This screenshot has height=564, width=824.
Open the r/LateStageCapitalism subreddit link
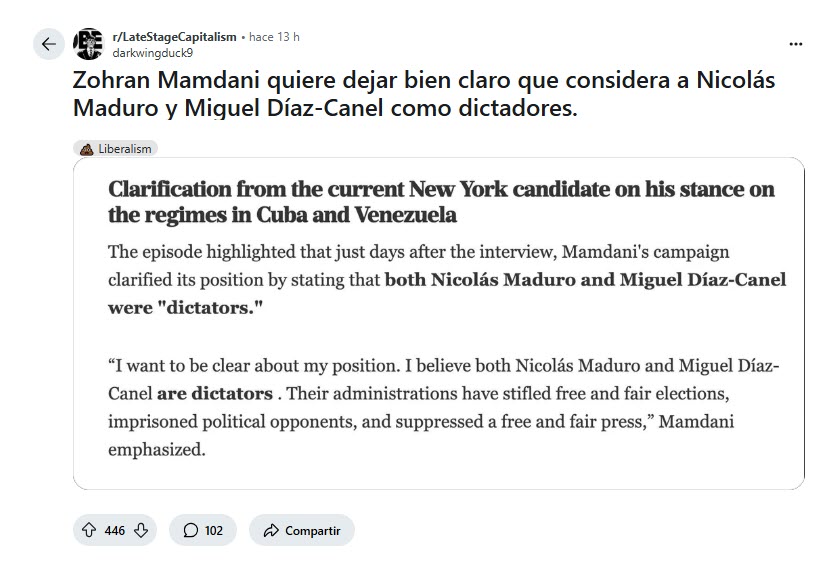click(x=174, y=37)
